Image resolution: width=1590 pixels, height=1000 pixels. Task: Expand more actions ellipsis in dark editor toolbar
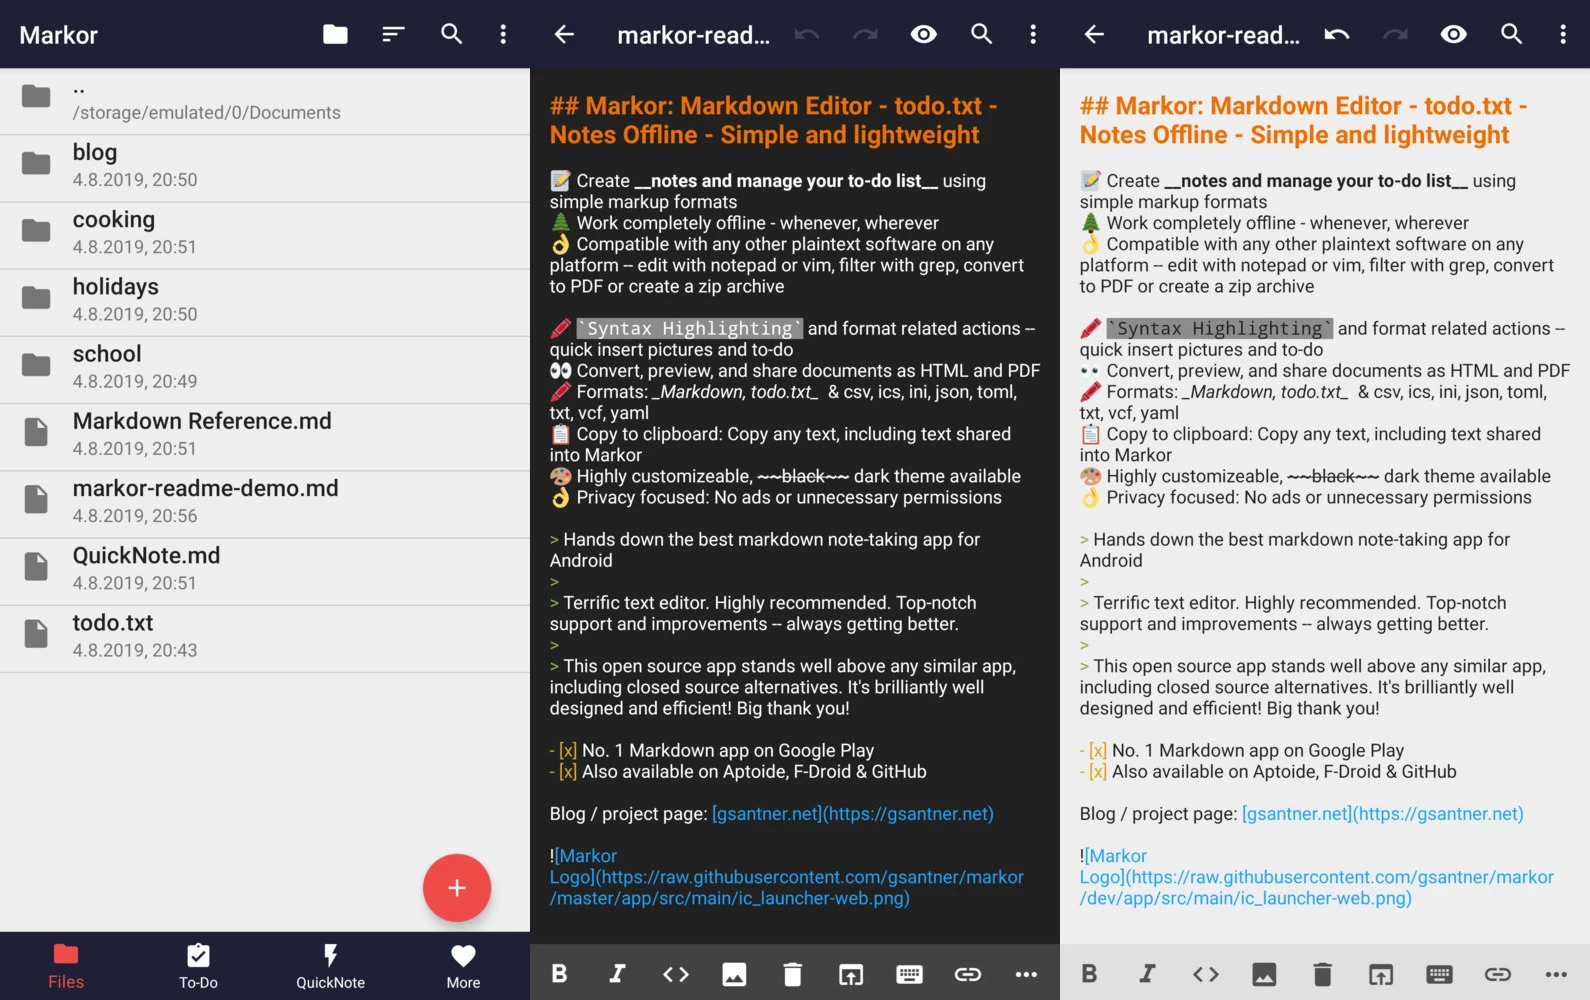[1026, 974]
